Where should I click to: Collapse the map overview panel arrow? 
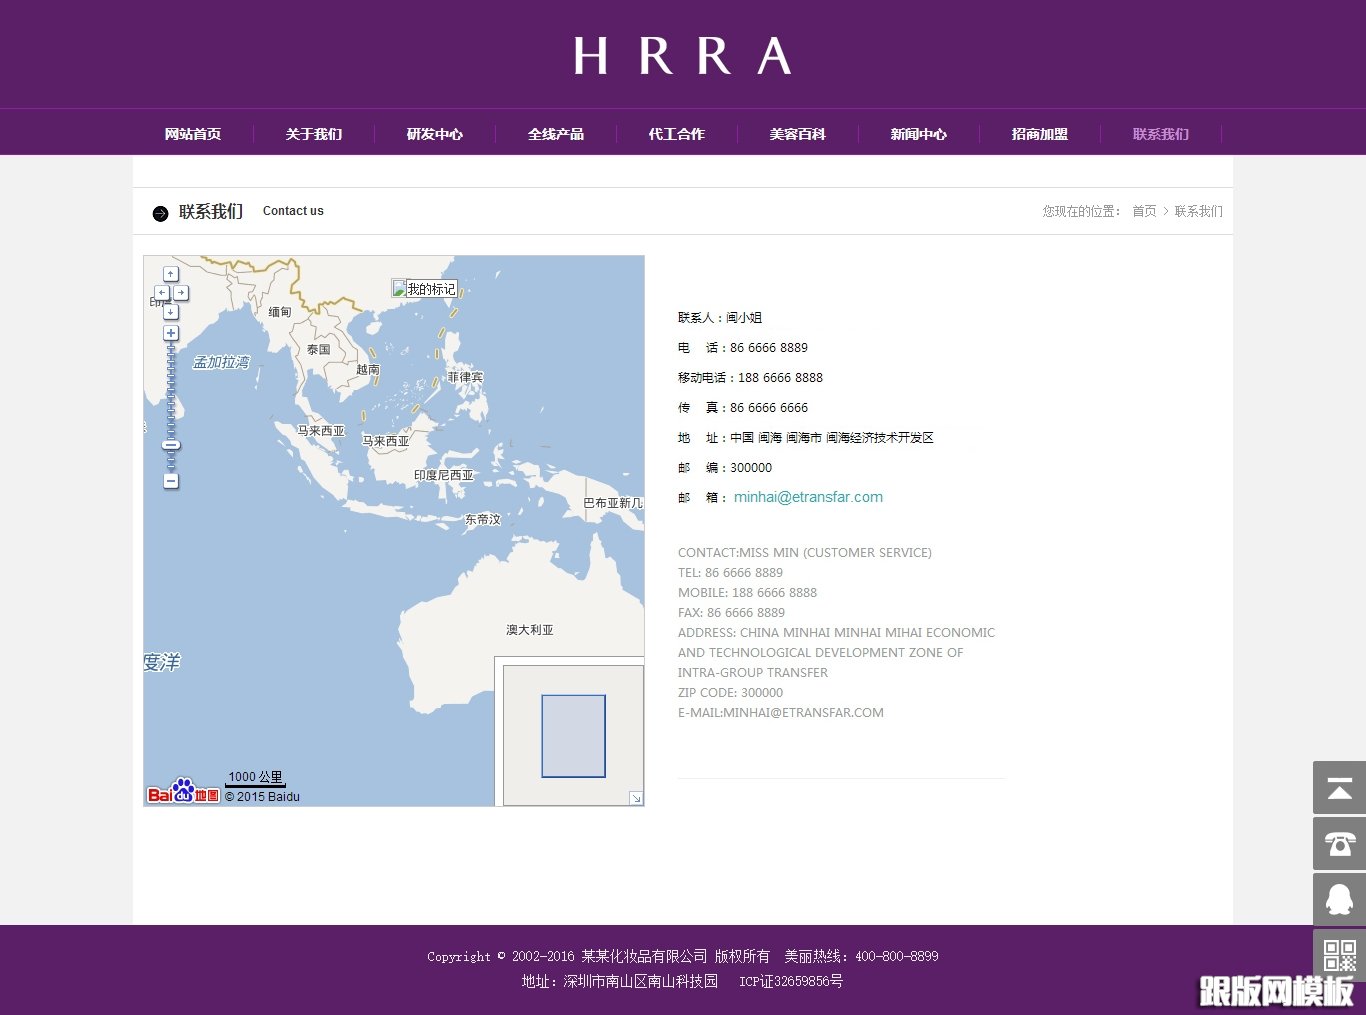(635, 797)
